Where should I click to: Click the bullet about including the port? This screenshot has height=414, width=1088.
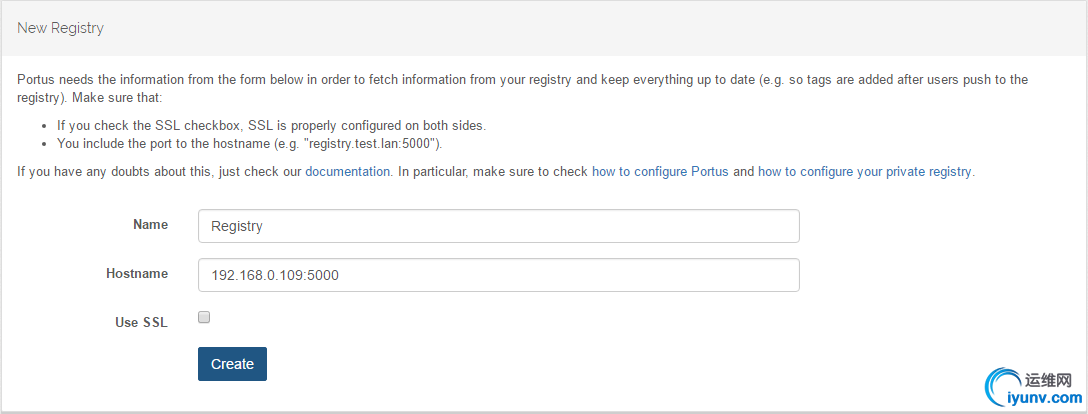[250, 144]
